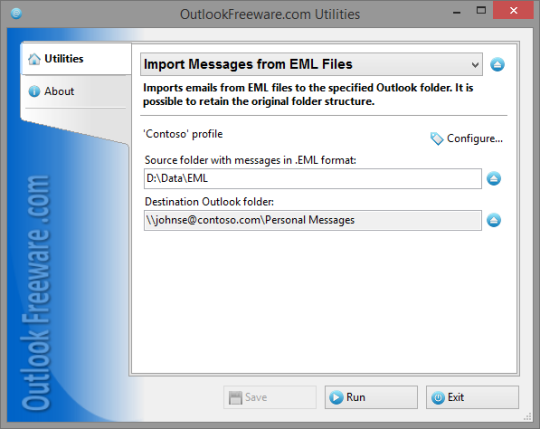Click the Configure tag icon
540x429 pixels.
click(437, 138)
